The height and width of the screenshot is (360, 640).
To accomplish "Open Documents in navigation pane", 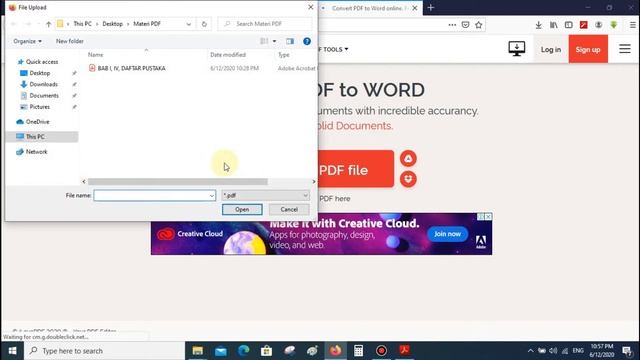I will pos(44,96).
